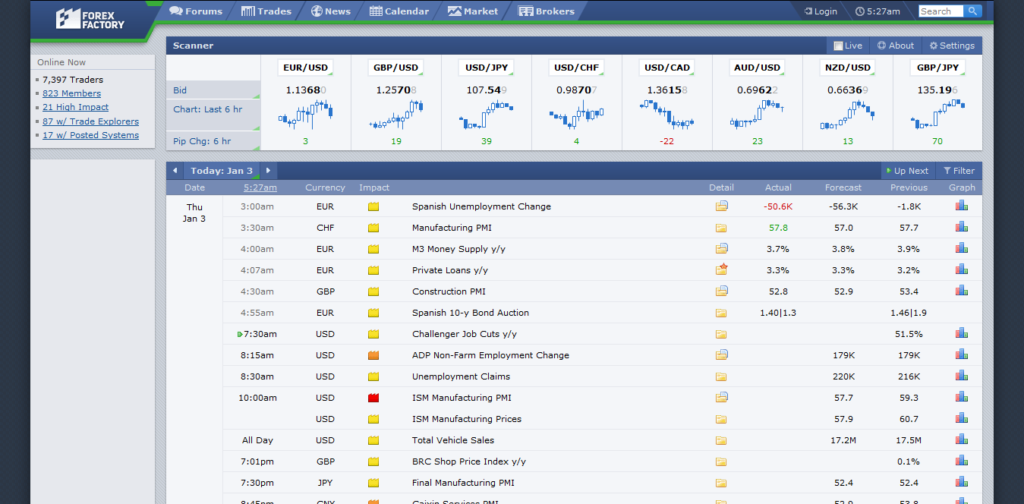
Task: Change the Chart: Last 6 hr option
Action: (x=214, y=116)
